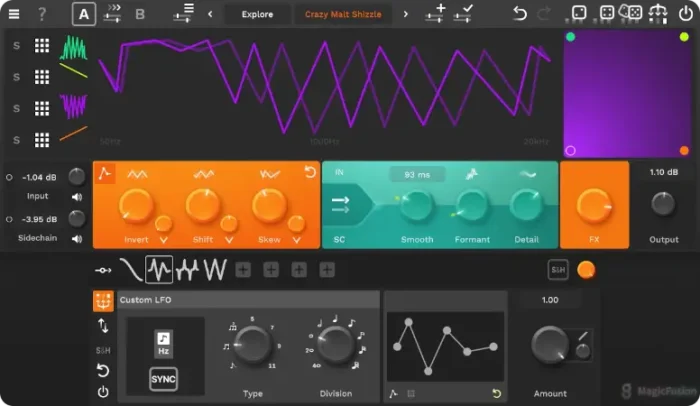Viewport: 700px width, 406px height.
Task: Expand the dropdown arrow beside Shift
Action: (229, 240)
